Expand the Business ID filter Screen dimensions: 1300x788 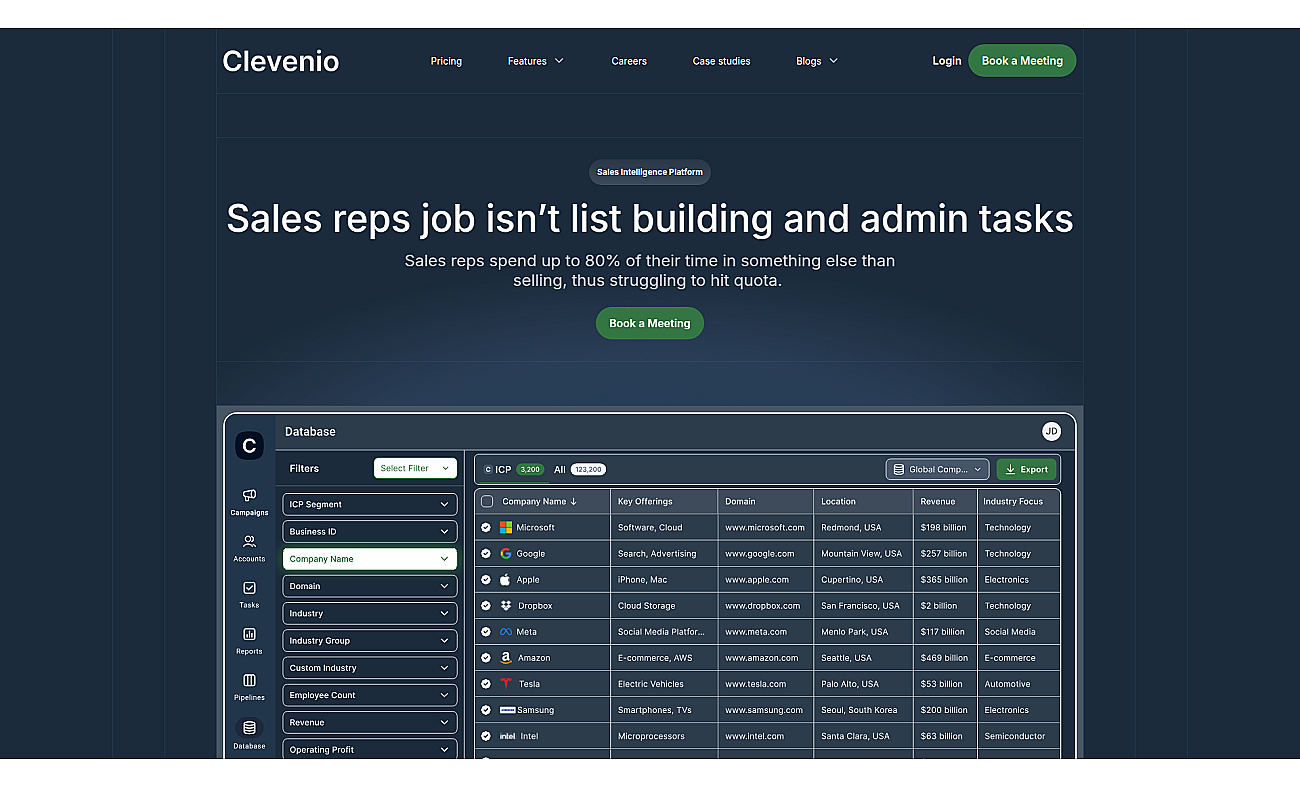point(370,531)
